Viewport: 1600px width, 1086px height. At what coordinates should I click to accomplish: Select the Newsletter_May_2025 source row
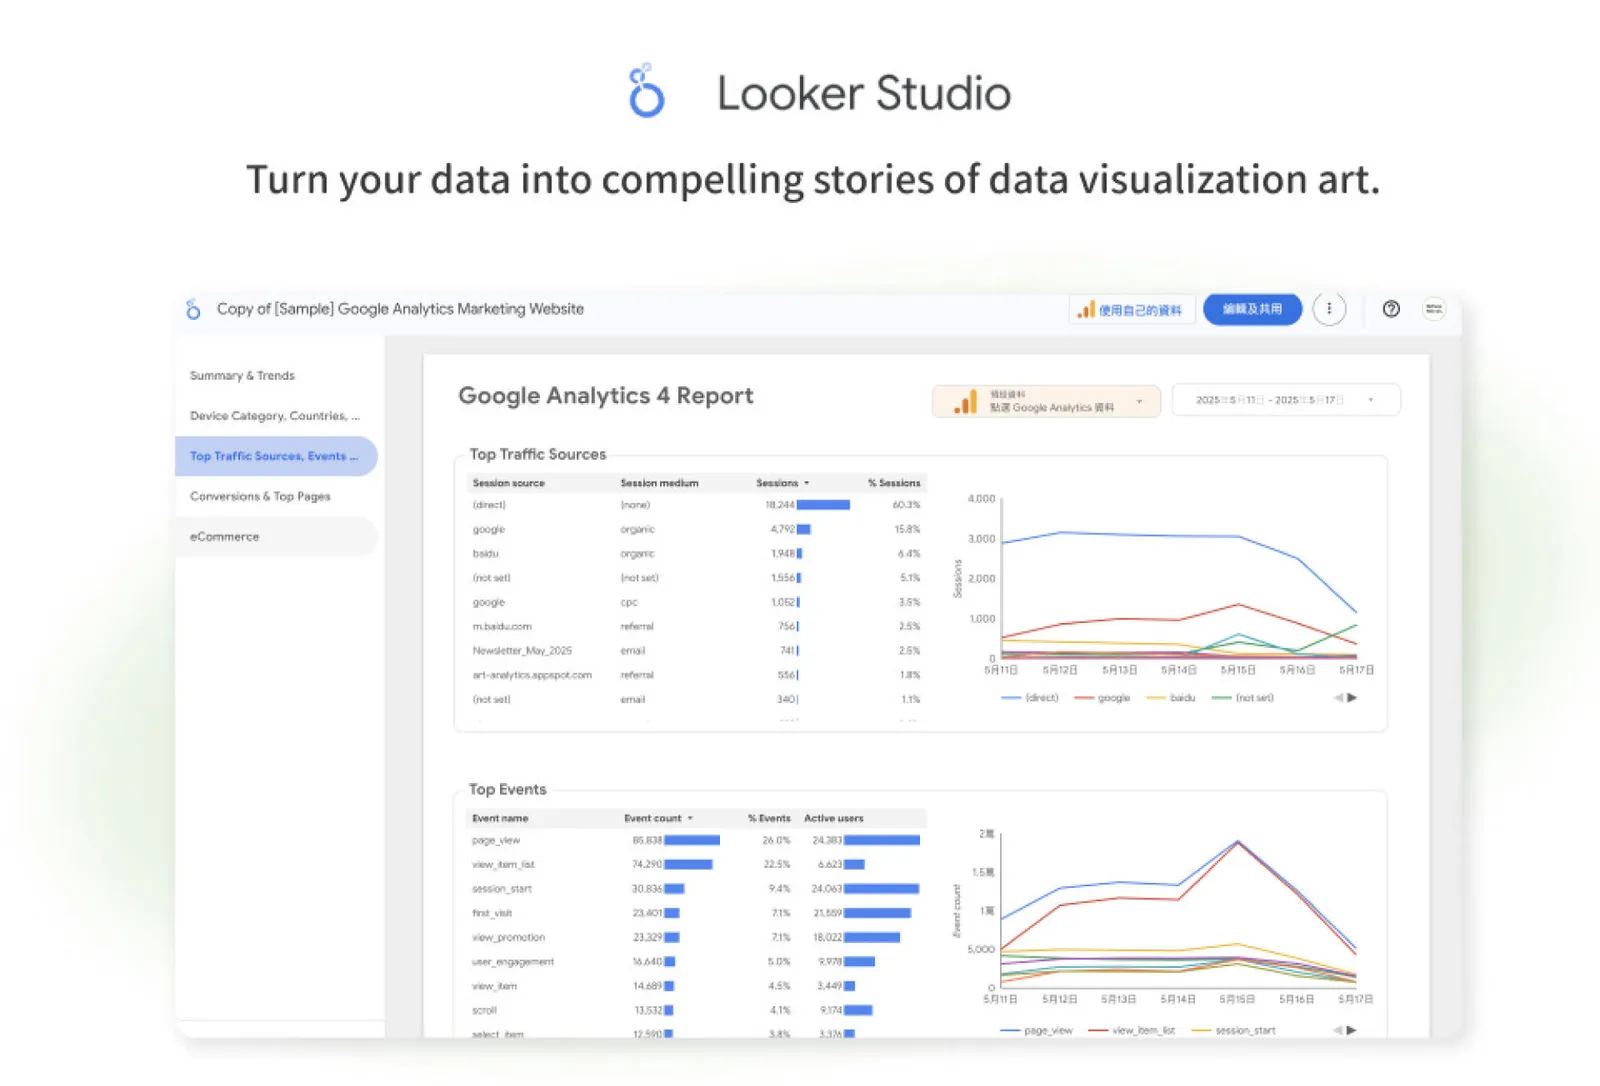(x=696, y=651)
